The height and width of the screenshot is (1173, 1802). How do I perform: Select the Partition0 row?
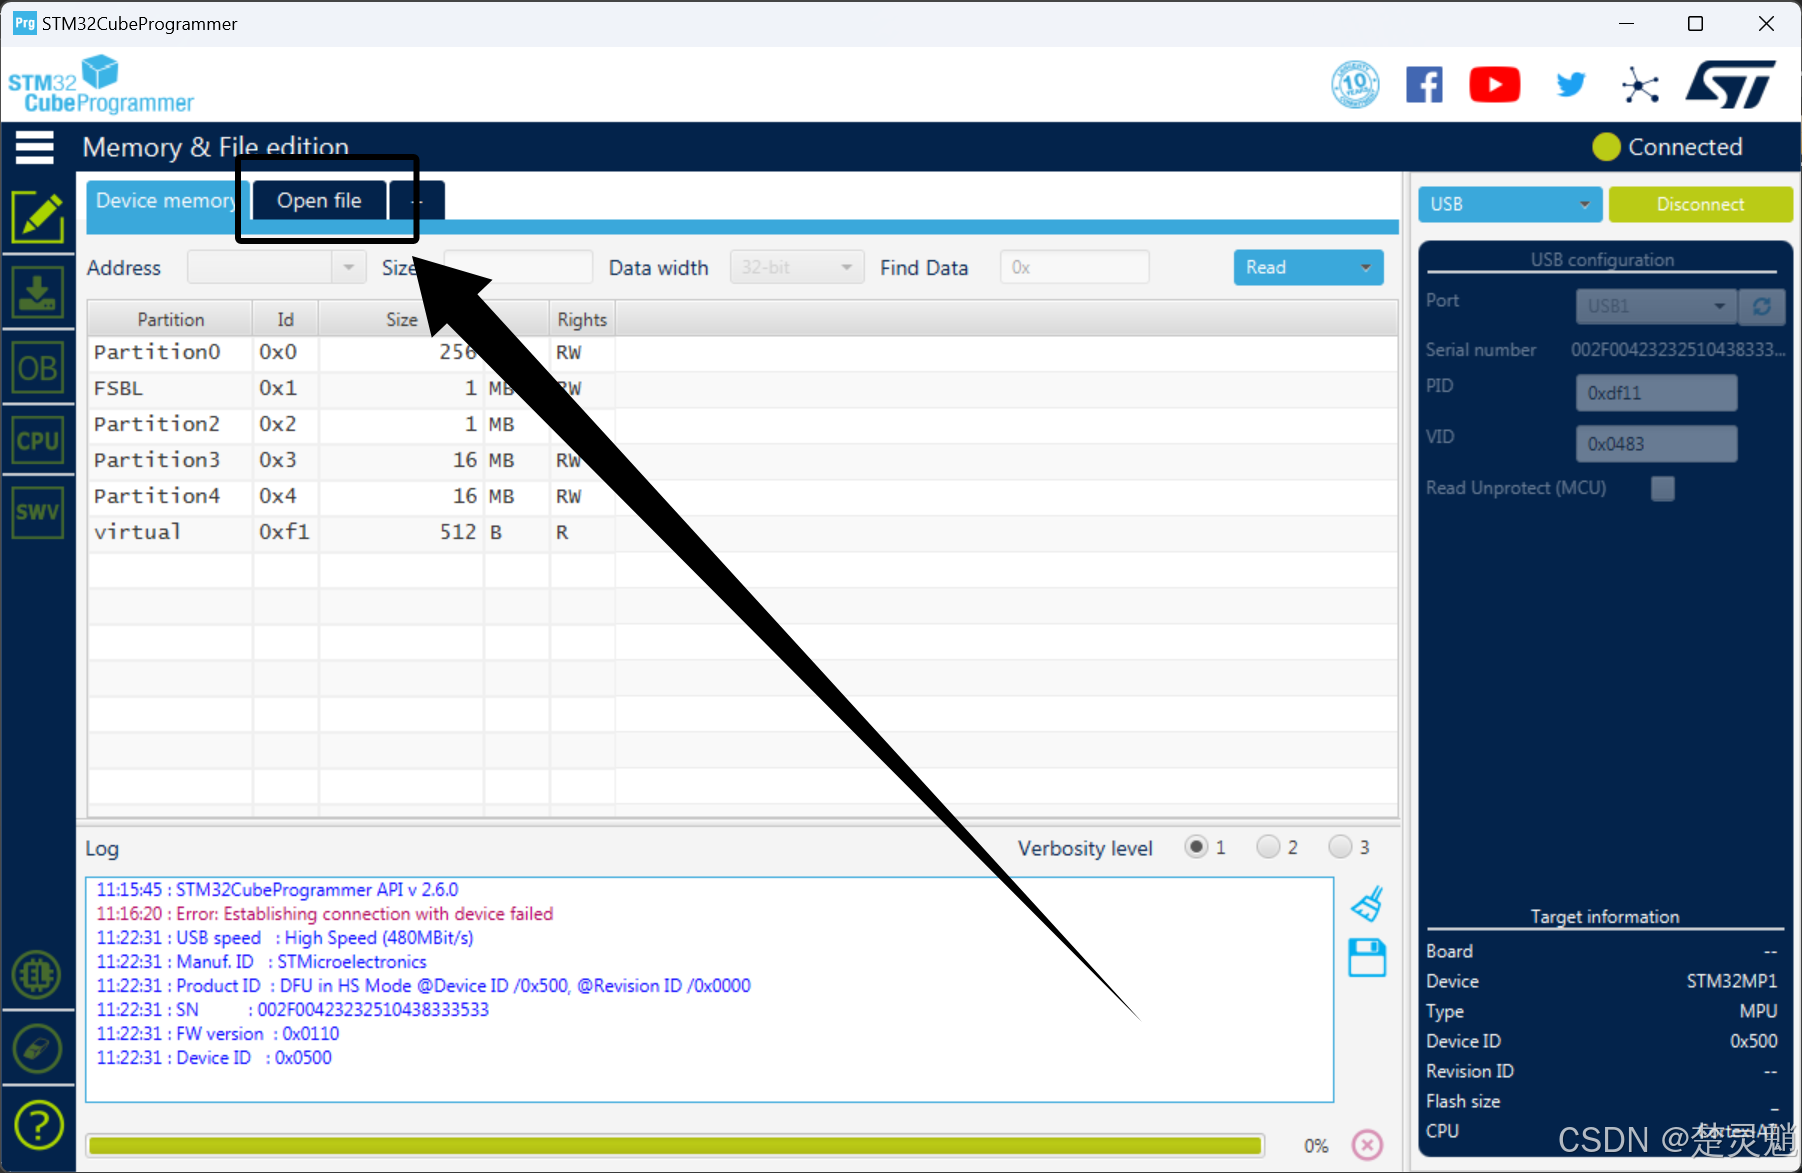click(742, 352)
